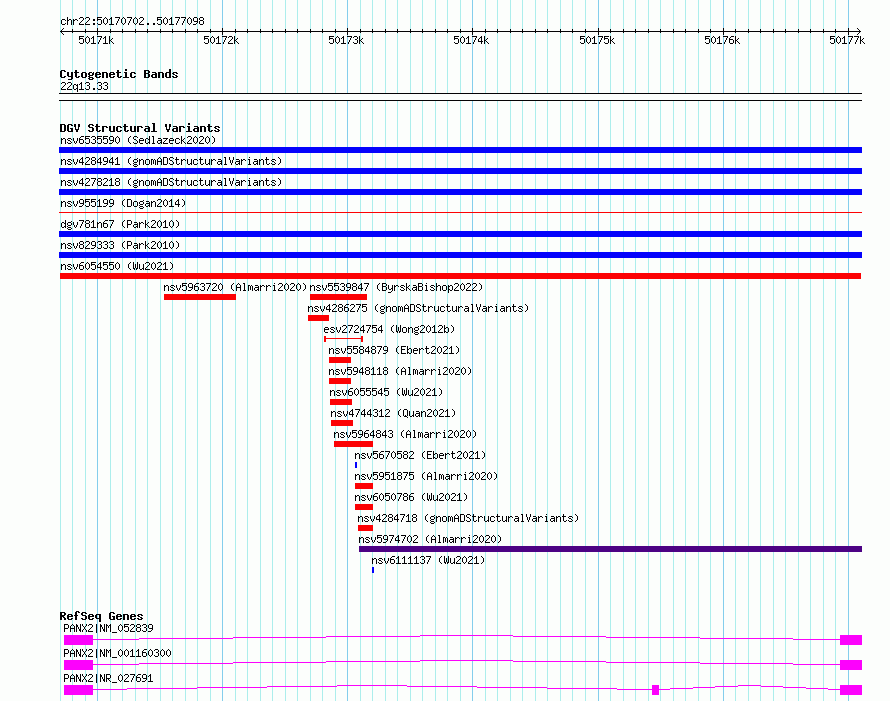Screen dimensions: 890x701
Task: Open the dgv781n67 (Park2010) label
Action: [120, 224]
